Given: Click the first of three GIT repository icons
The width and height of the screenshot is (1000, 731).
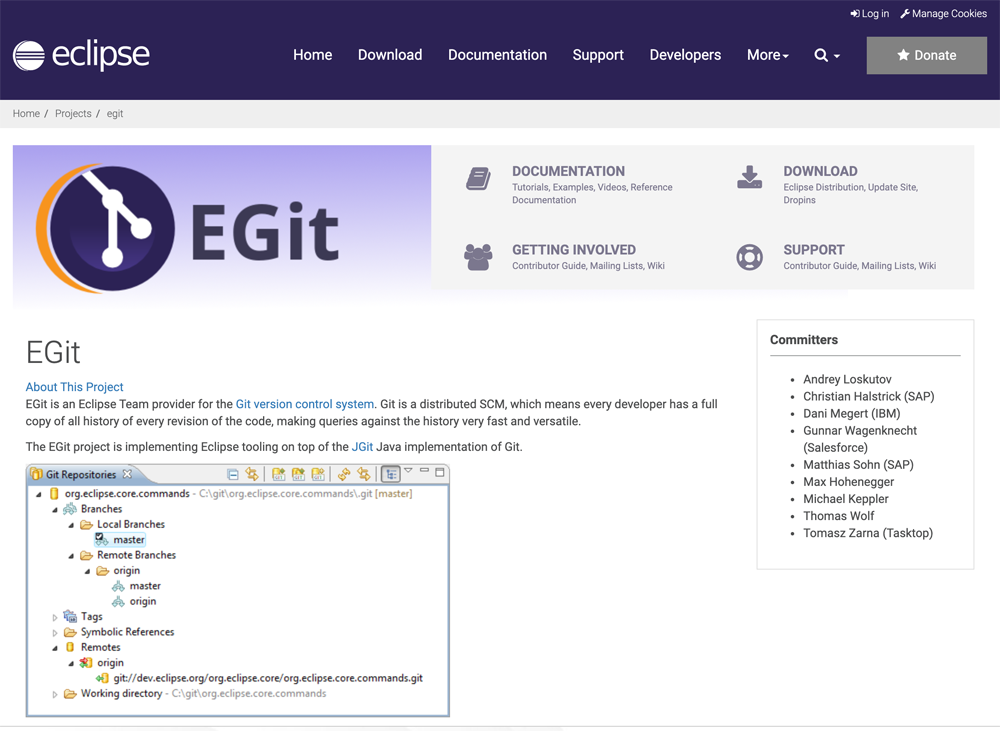Looking at the screenshot, I should 279,474.
